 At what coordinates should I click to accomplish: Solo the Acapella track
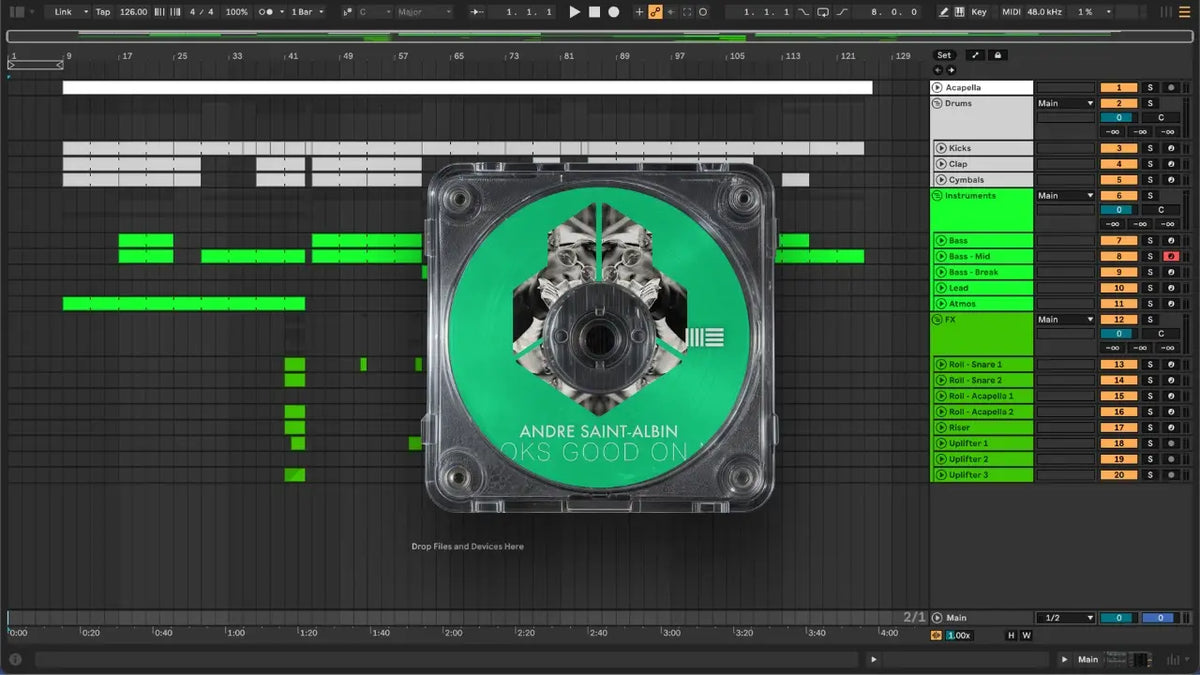pyautogui.click(x=1150, y=88)
